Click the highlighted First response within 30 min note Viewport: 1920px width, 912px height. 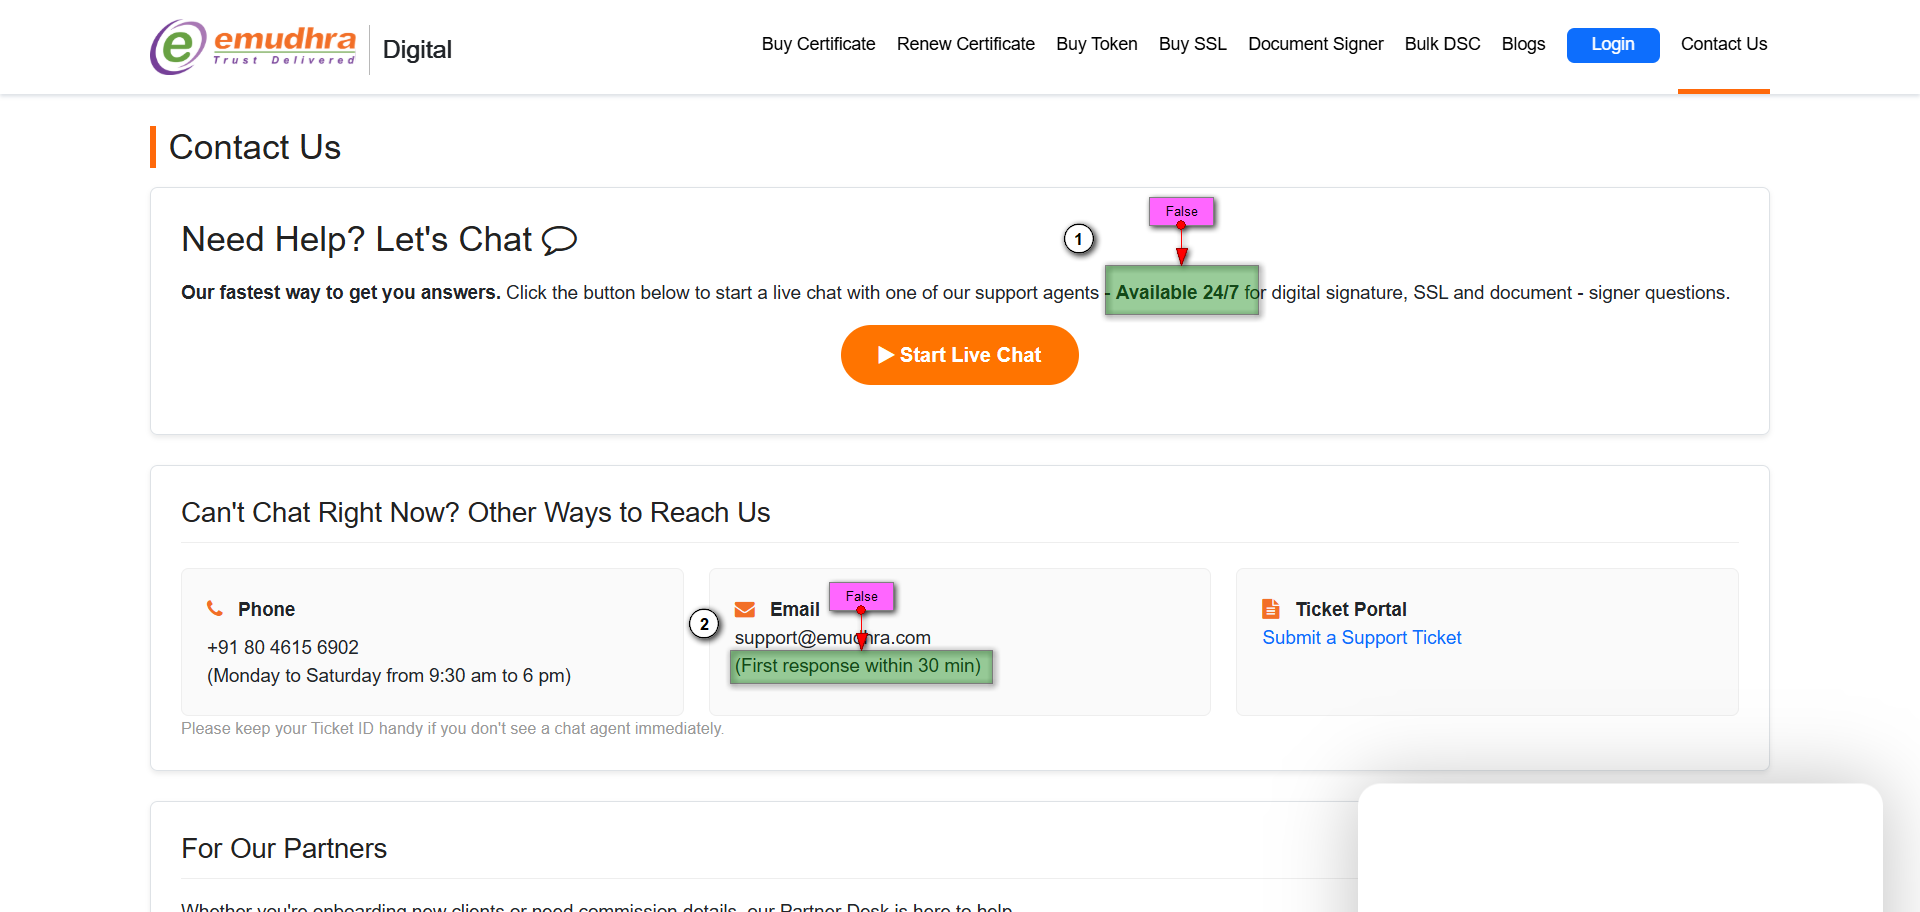click(860, 666)
